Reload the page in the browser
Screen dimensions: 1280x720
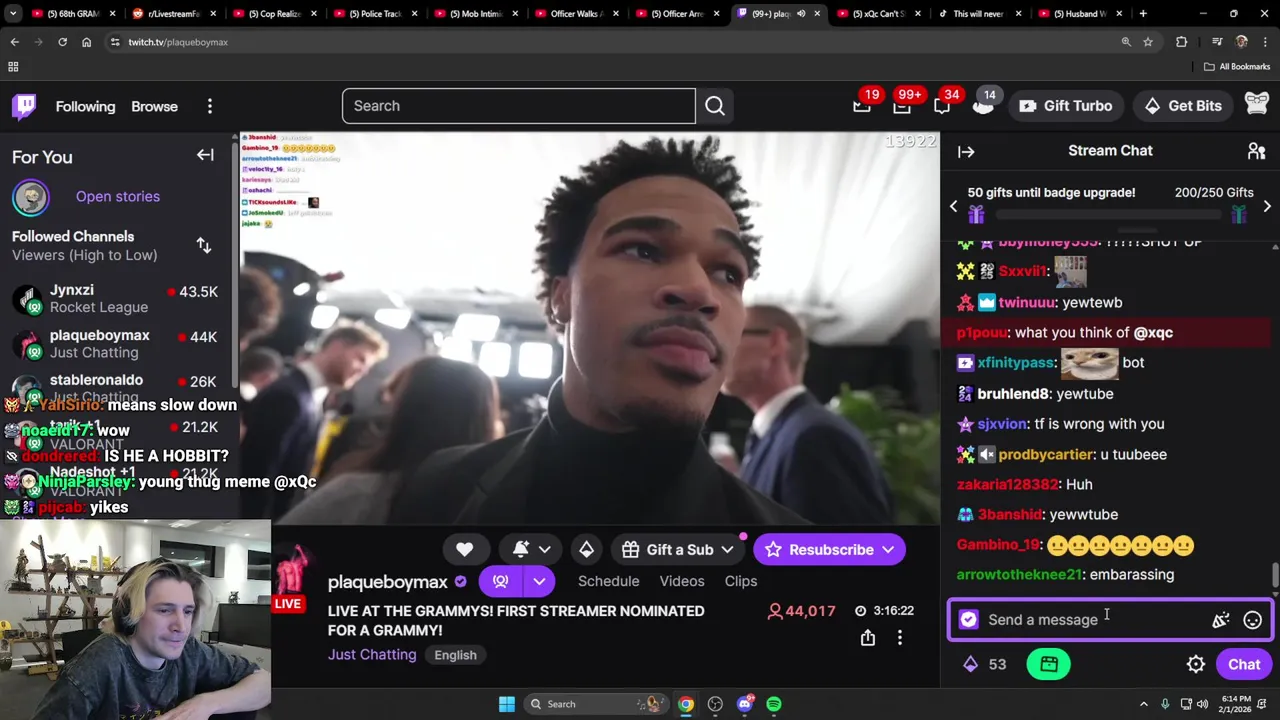pyautogui.click(x=62, y=42)
